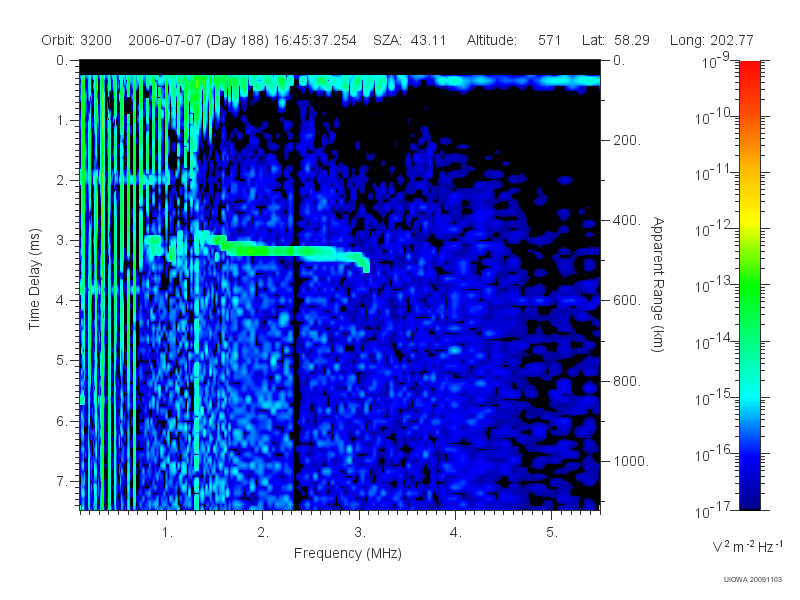Click the '10^-12' colorbar tick label
Screen dimensions: 800x600
point(715,229)
